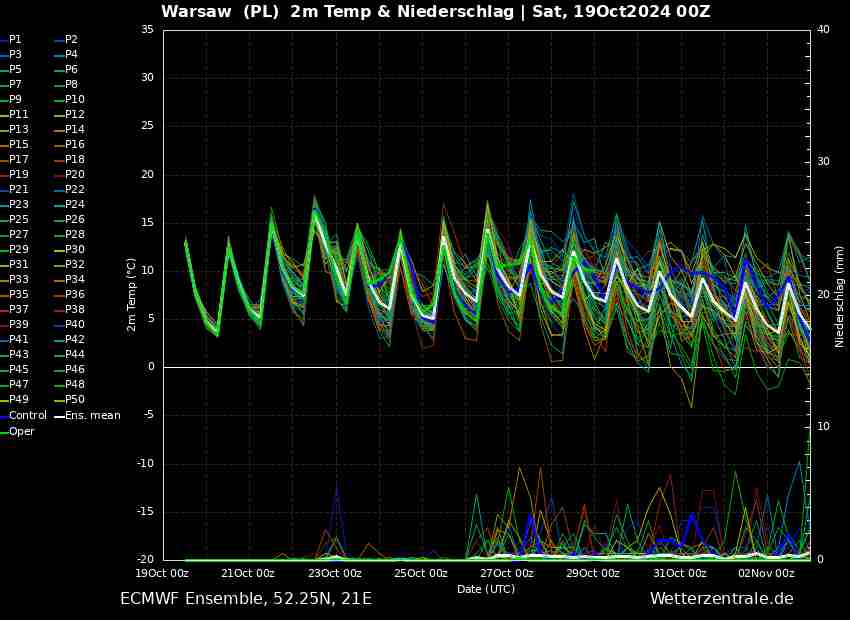Viewport: 850px width, 620px height.
Task: Click the "P36" legend label
Action: click(75, 294)
